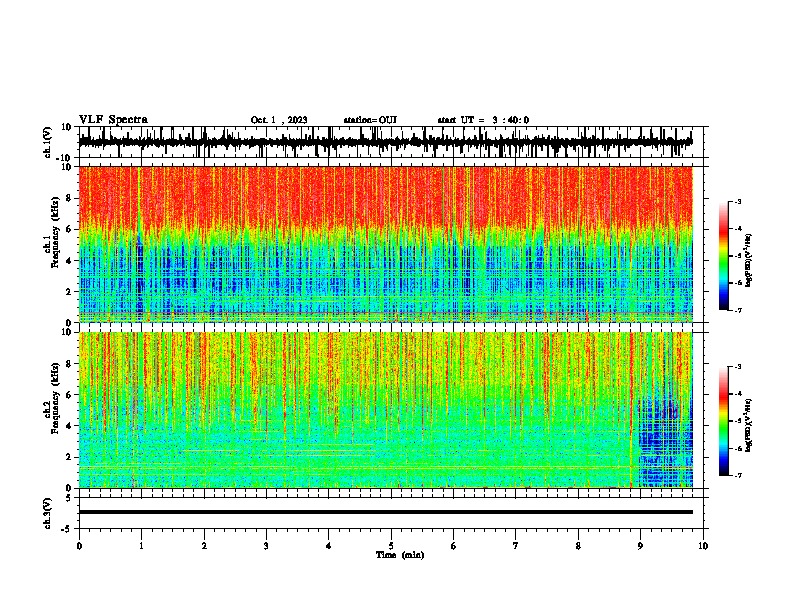Click the '2' kHz tick of ch.2 spectrogram
The width and height of the screenshot is (792, 612).
[69, 457]
